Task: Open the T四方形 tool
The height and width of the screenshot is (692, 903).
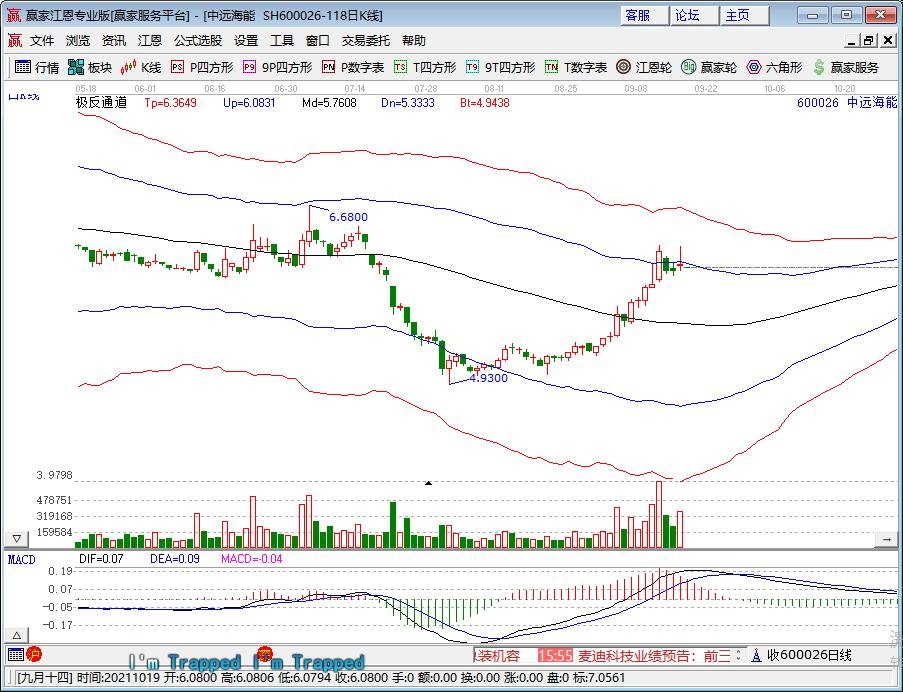Action: click(424, 67)
